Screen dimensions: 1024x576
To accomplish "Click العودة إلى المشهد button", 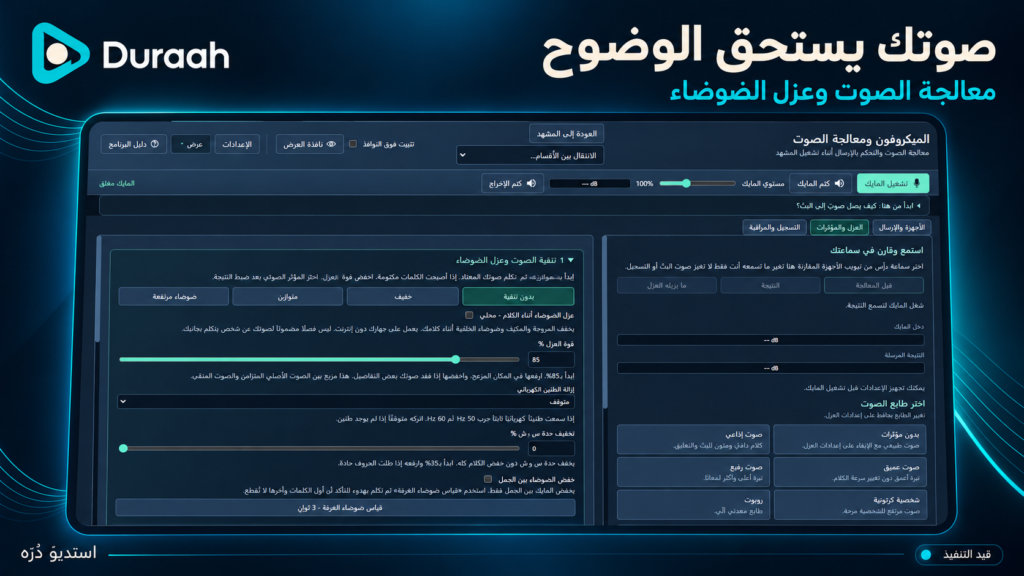I will click(x=566, y=133).
